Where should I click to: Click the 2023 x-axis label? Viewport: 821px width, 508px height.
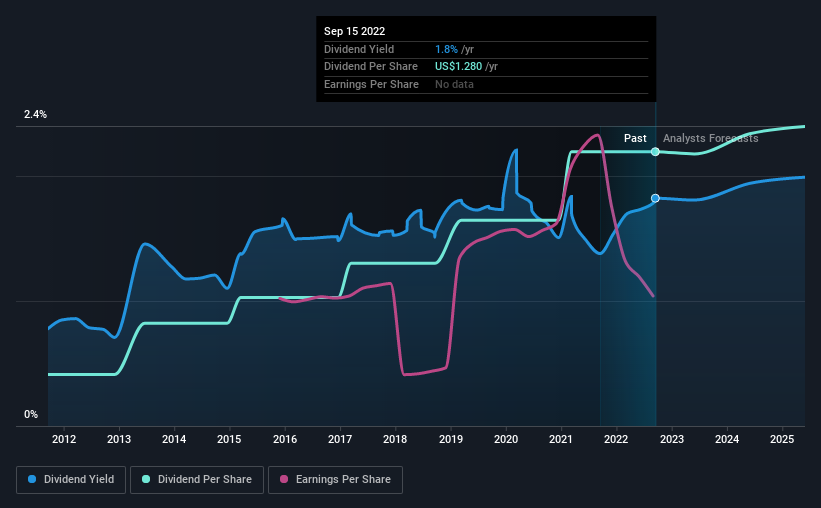tap(672, 439)
